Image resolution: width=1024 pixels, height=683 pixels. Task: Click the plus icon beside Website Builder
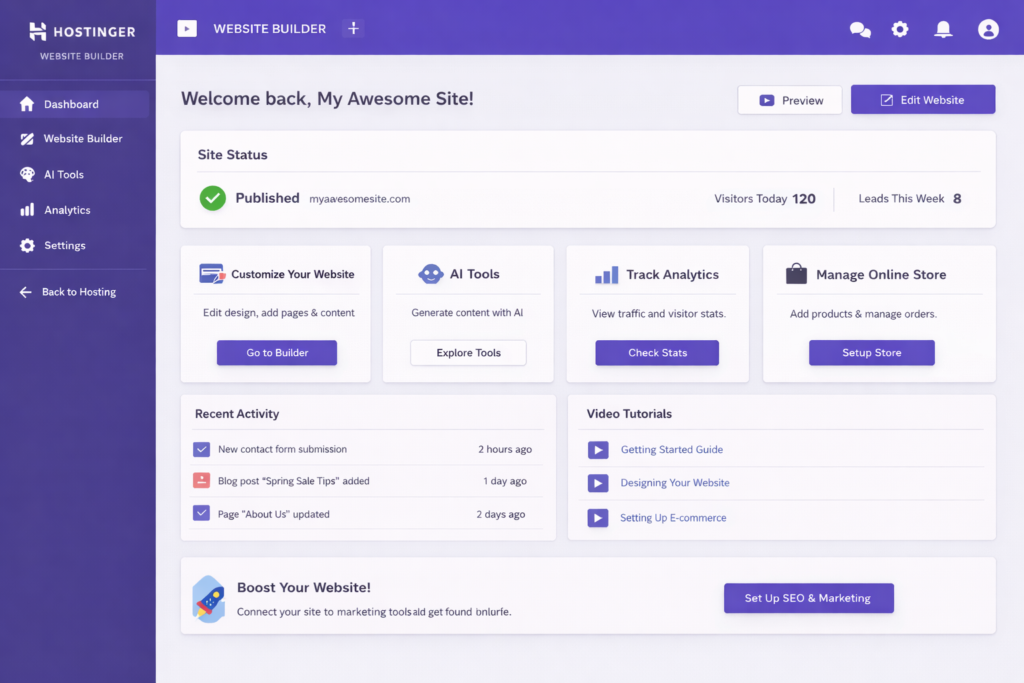352,29
